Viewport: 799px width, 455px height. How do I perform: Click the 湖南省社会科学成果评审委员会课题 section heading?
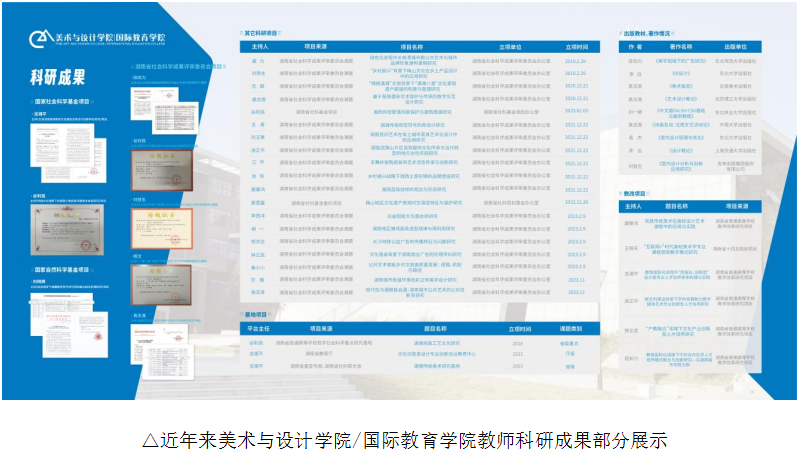tap(176, 68)
